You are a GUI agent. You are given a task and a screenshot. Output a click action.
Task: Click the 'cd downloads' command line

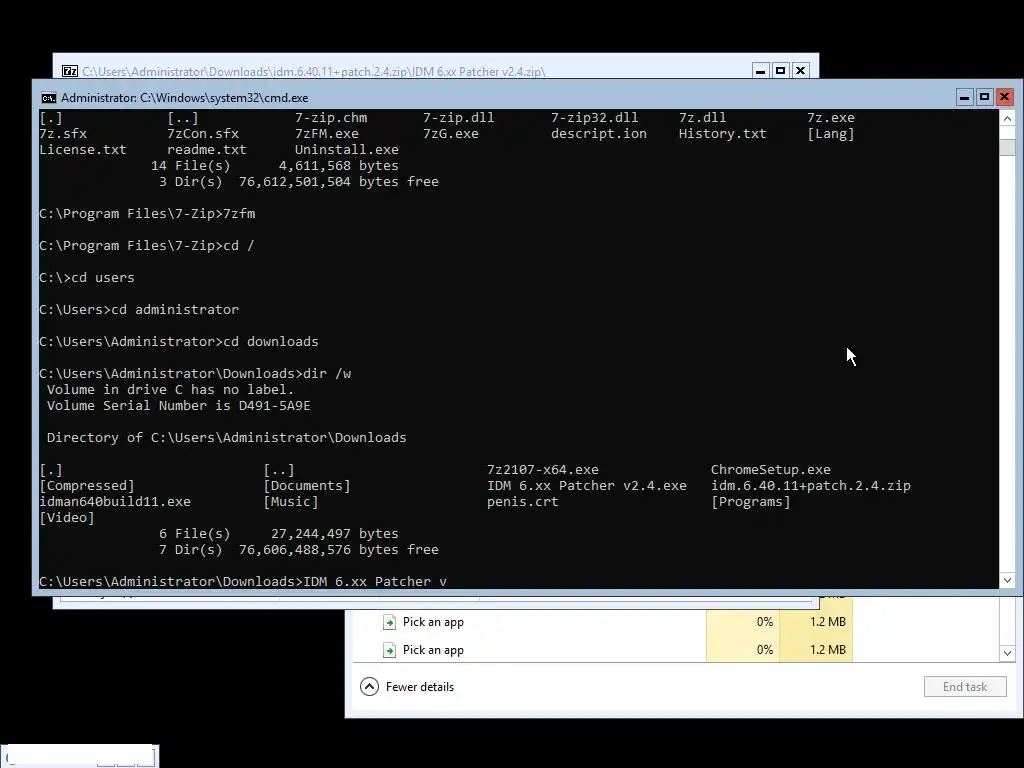tap(179, 342)
